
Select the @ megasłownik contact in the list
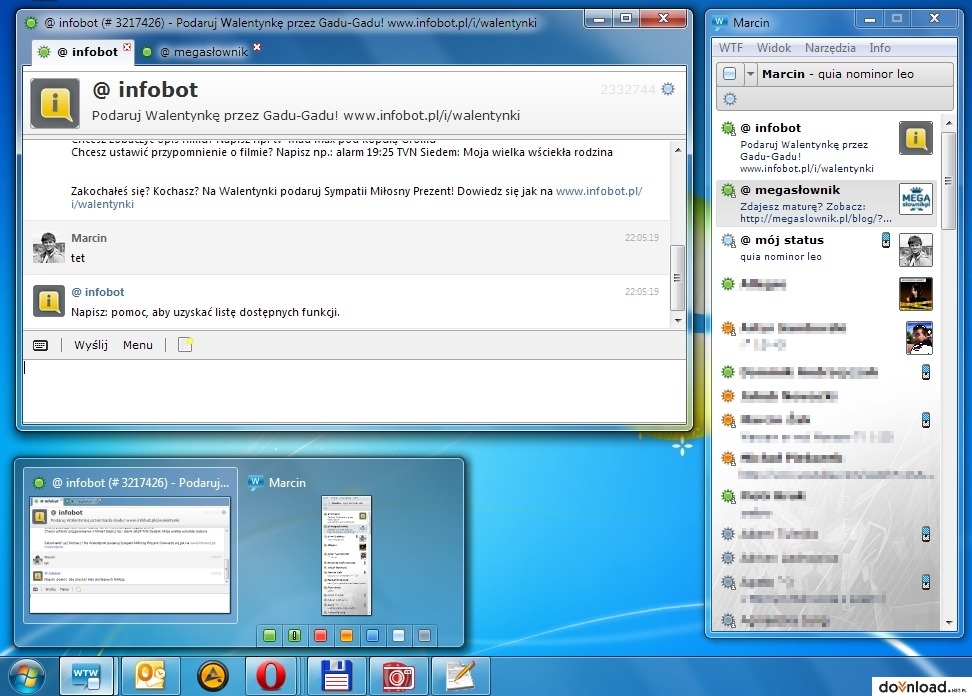(825, 203)
